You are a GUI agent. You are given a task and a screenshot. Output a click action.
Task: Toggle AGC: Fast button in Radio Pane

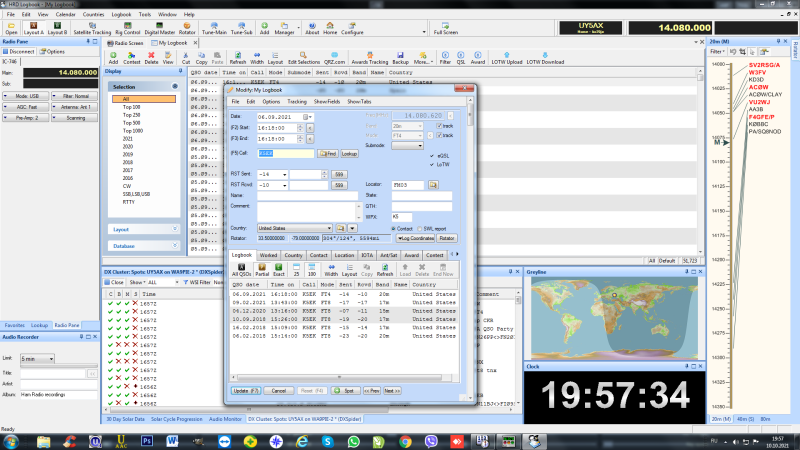26,107
